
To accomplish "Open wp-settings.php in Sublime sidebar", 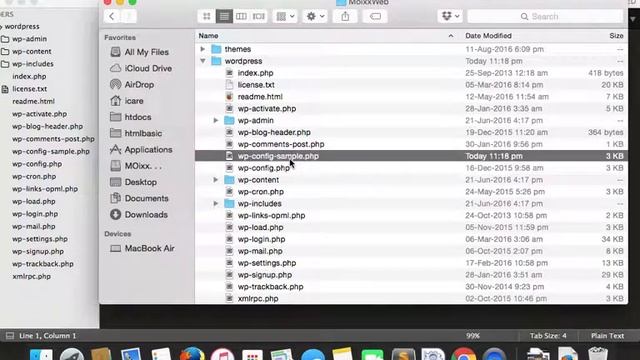I will tap(40, 239).
